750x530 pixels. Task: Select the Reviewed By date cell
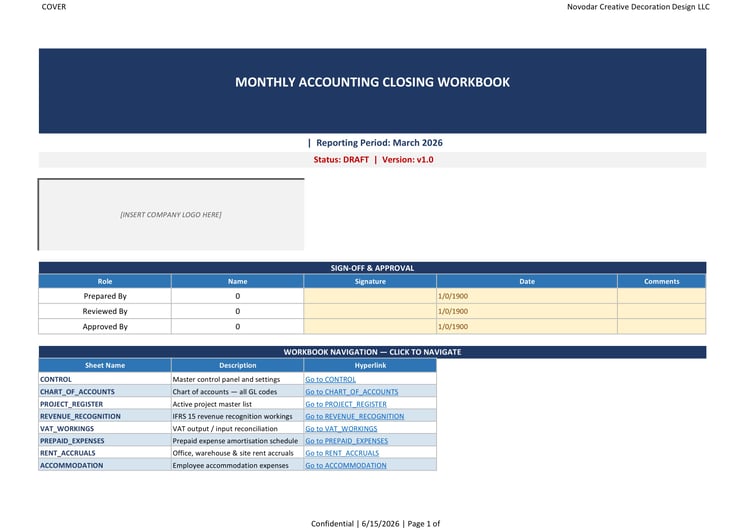[x=527, y=311]
